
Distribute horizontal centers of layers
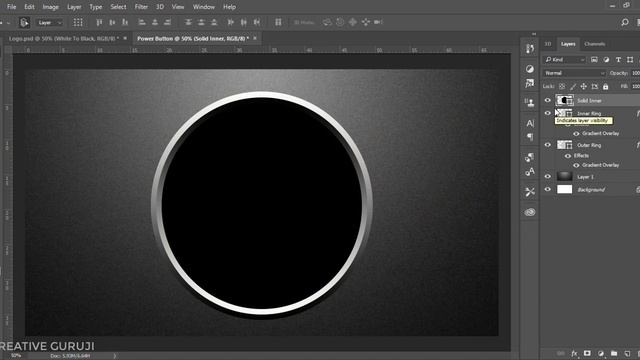pyautogui.click(x=243, y=22)
